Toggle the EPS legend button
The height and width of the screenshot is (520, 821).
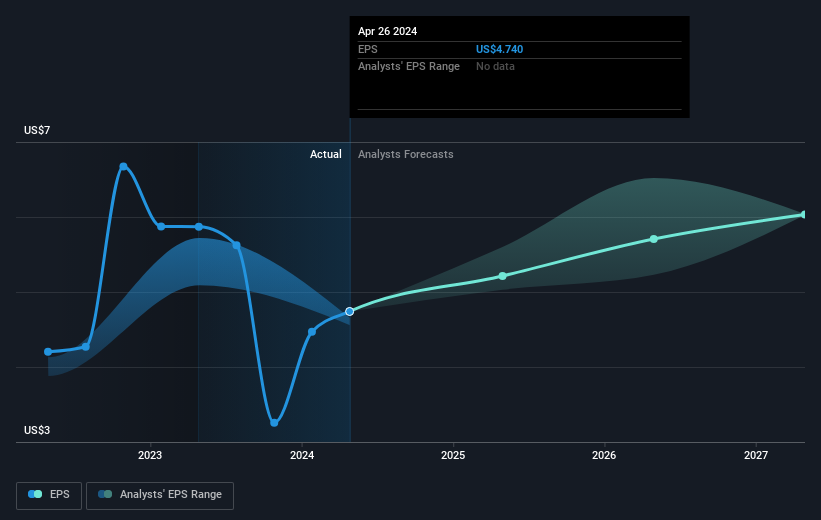[x=49, y=495]
